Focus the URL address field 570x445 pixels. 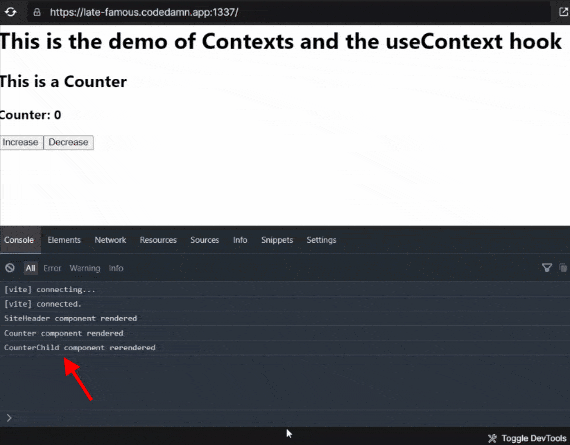coord(289,12)
